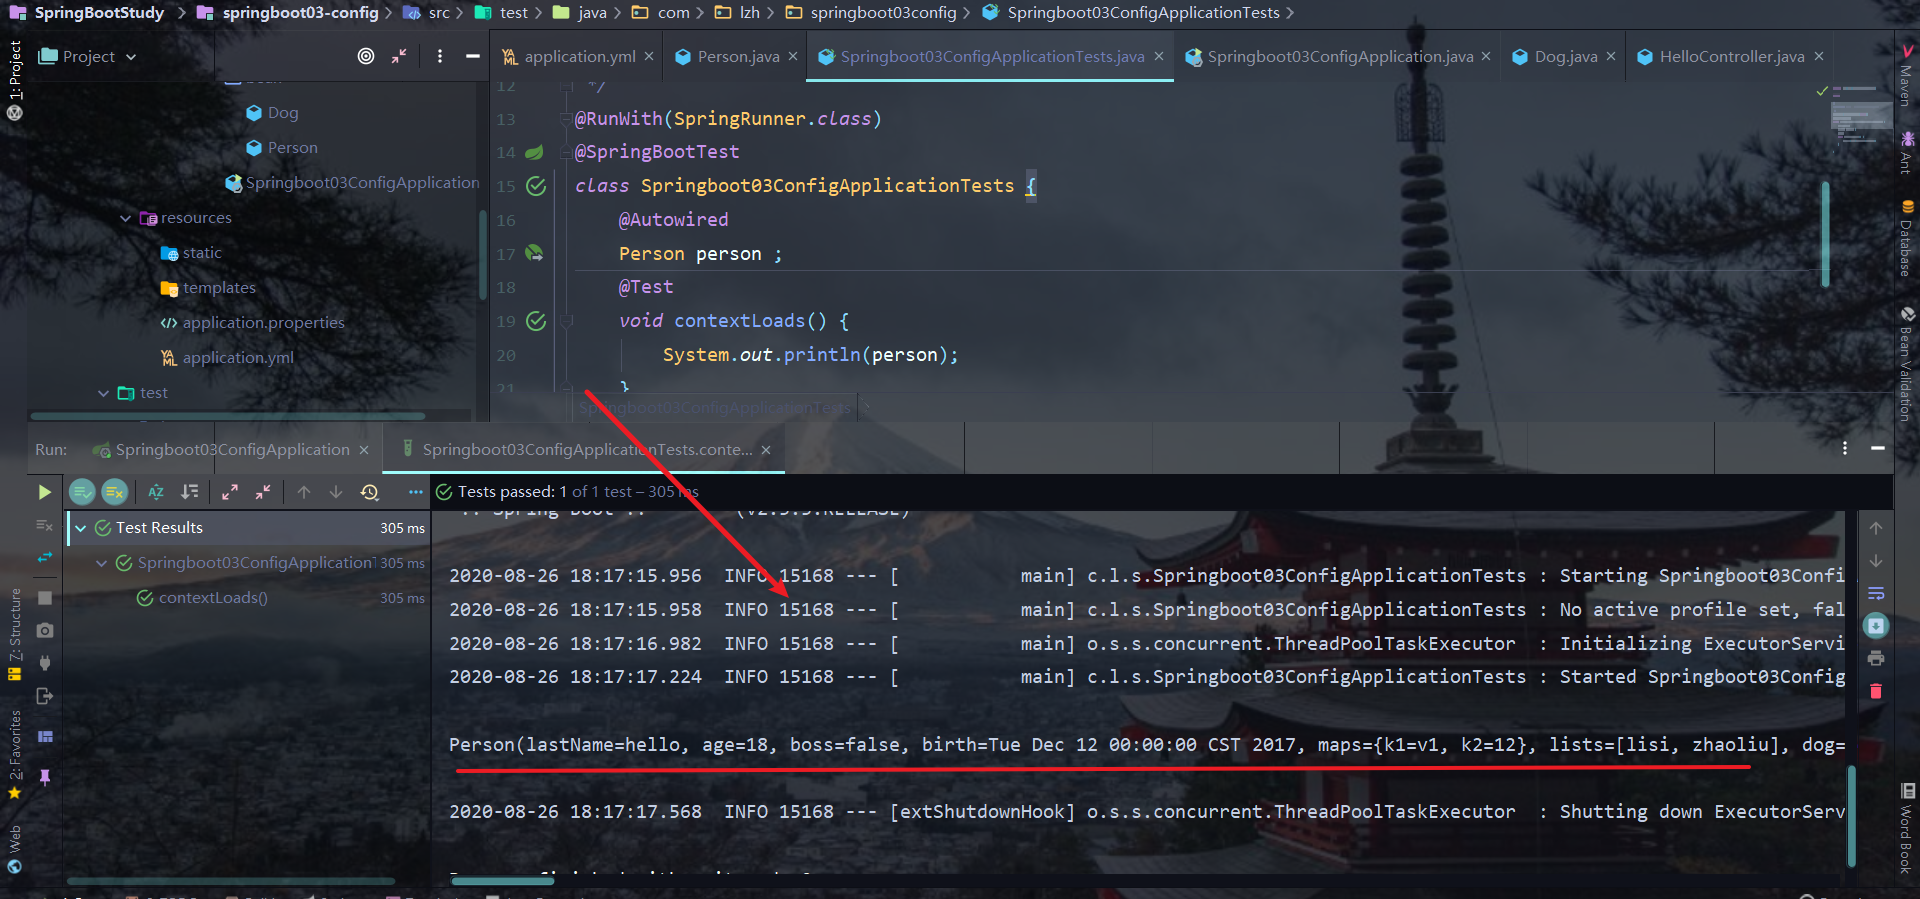This screenshot has width=1920, height=899.
Task: Close the Springboot03ConfigApplicationTests.contextLoads run tab
Action: click(766, 450)
